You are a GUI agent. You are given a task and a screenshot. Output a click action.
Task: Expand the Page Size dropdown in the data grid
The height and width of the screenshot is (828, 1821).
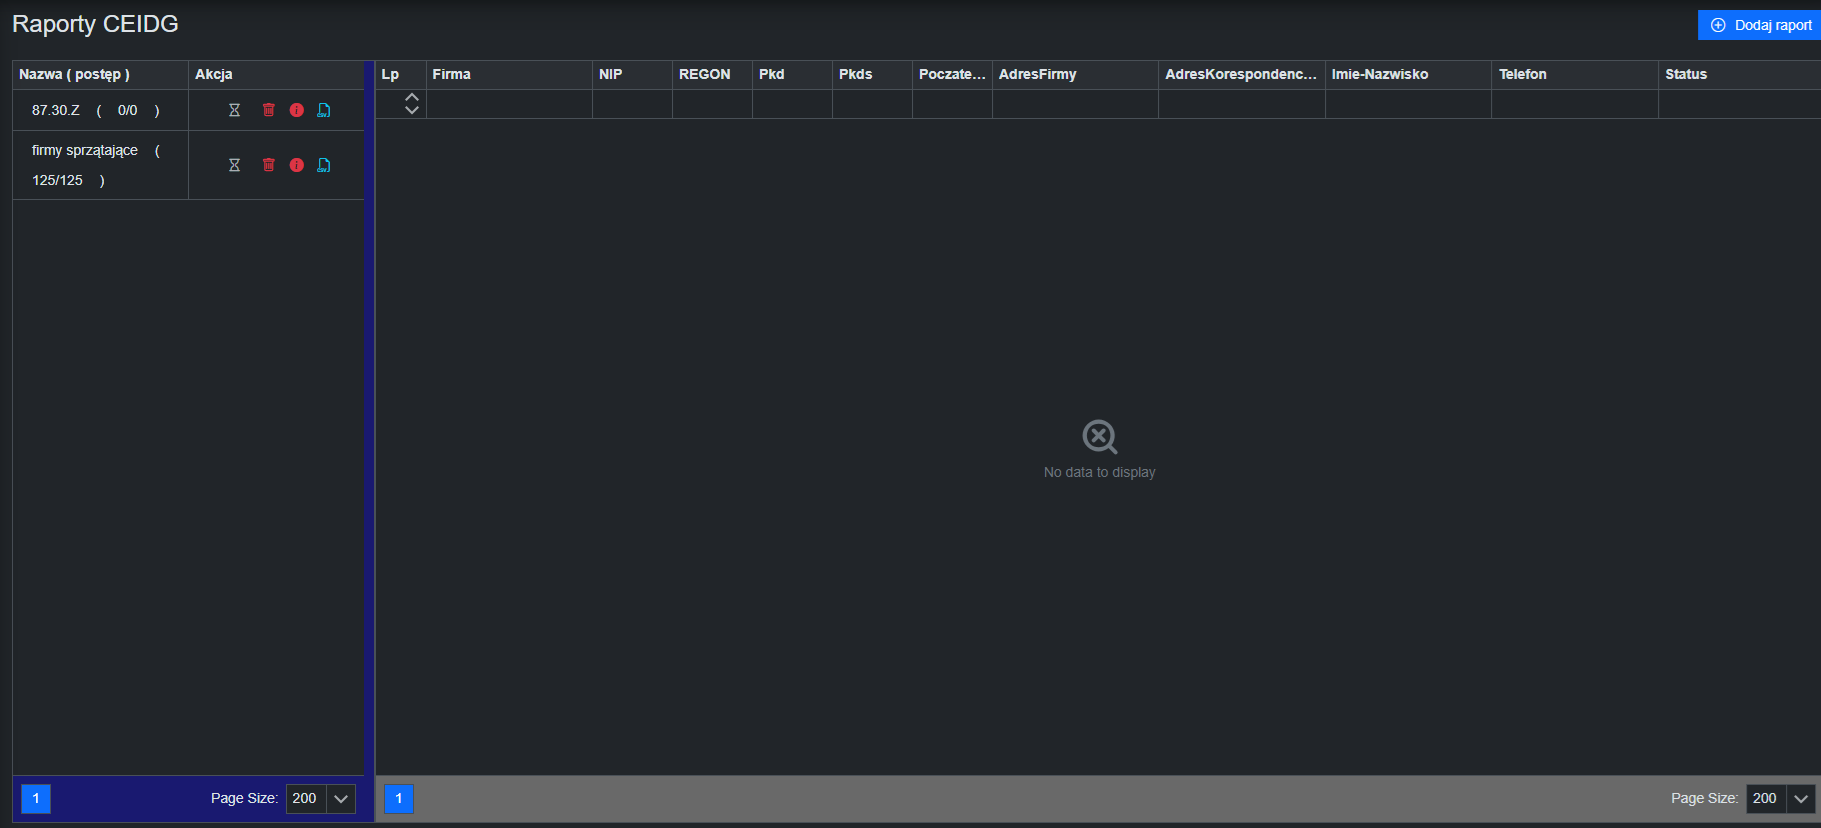1801,798
